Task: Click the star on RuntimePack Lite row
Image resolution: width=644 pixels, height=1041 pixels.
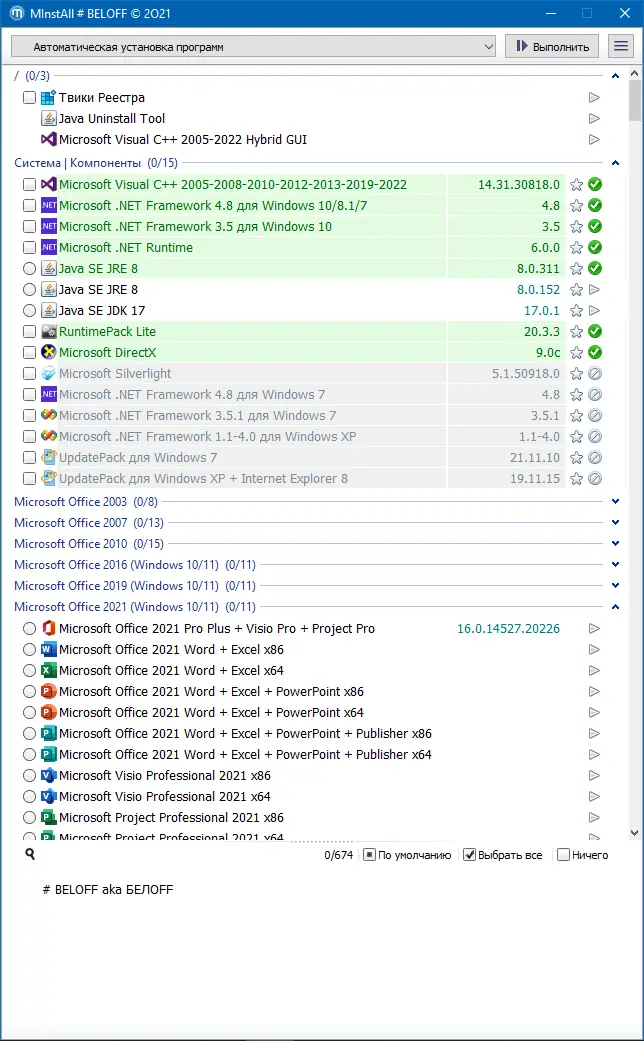Action: [x=576, y=331]
